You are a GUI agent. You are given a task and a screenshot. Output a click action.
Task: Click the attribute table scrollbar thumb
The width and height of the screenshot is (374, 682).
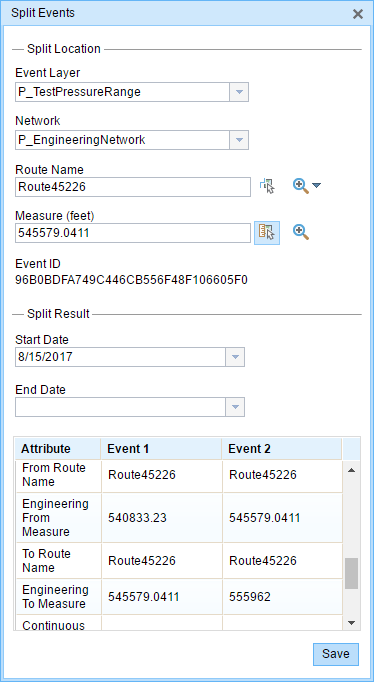(x=351, y=574)
